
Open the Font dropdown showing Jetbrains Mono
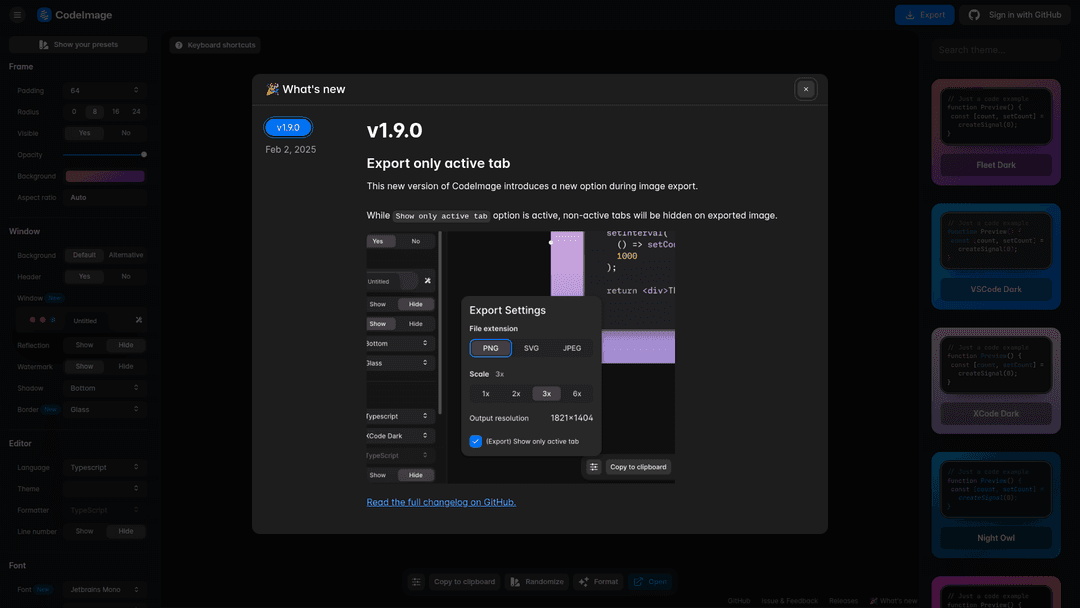(105, 590)
